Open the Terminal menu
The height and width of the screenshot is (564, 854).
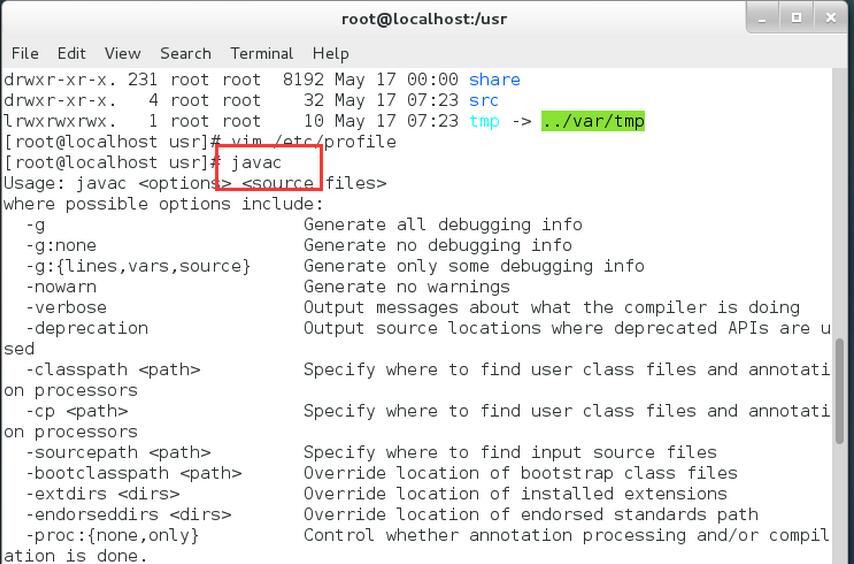point(261,53)
